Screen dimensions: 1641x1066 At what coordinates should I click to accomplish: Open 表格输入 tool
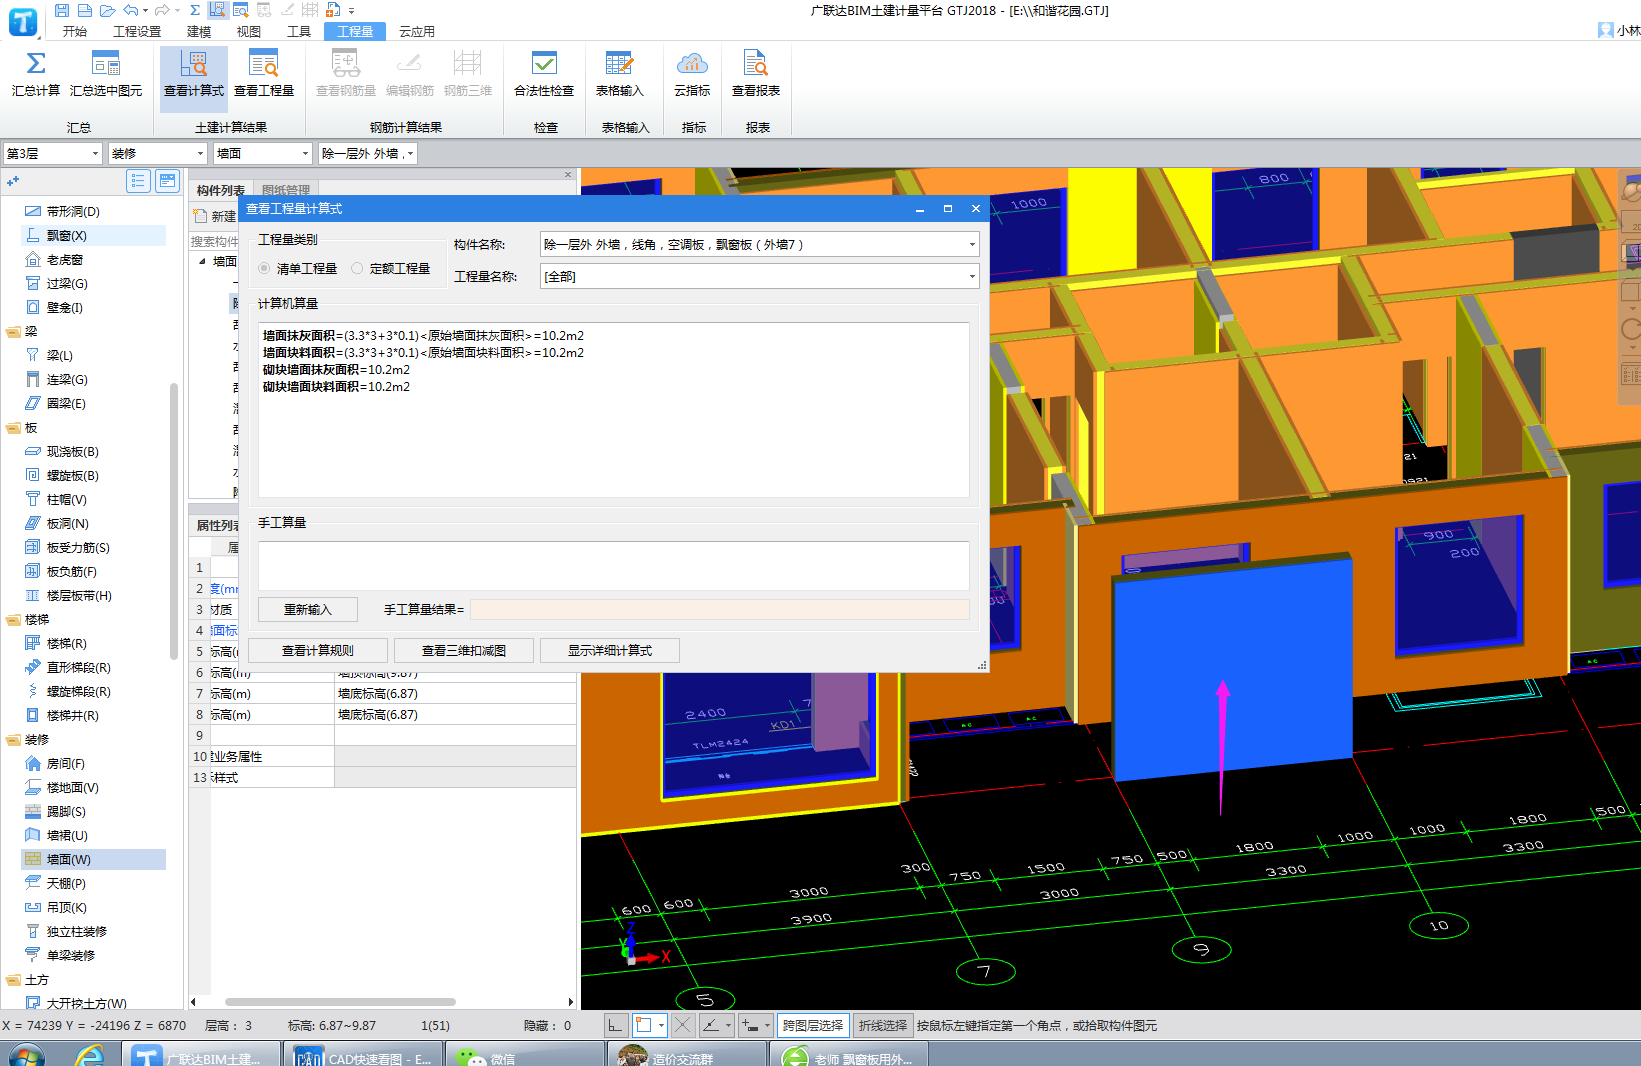pyautogui.click(x=619, y=75)
